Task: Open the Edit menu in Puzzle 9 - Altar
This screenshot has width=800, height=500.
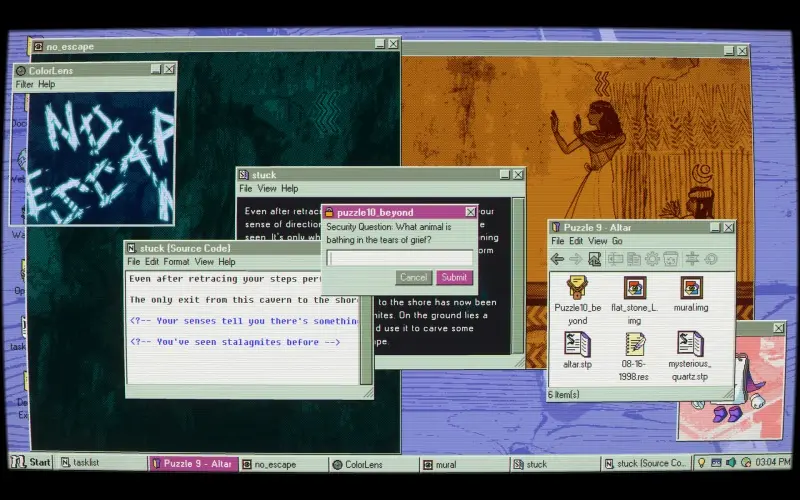Action: click(576, 241)
